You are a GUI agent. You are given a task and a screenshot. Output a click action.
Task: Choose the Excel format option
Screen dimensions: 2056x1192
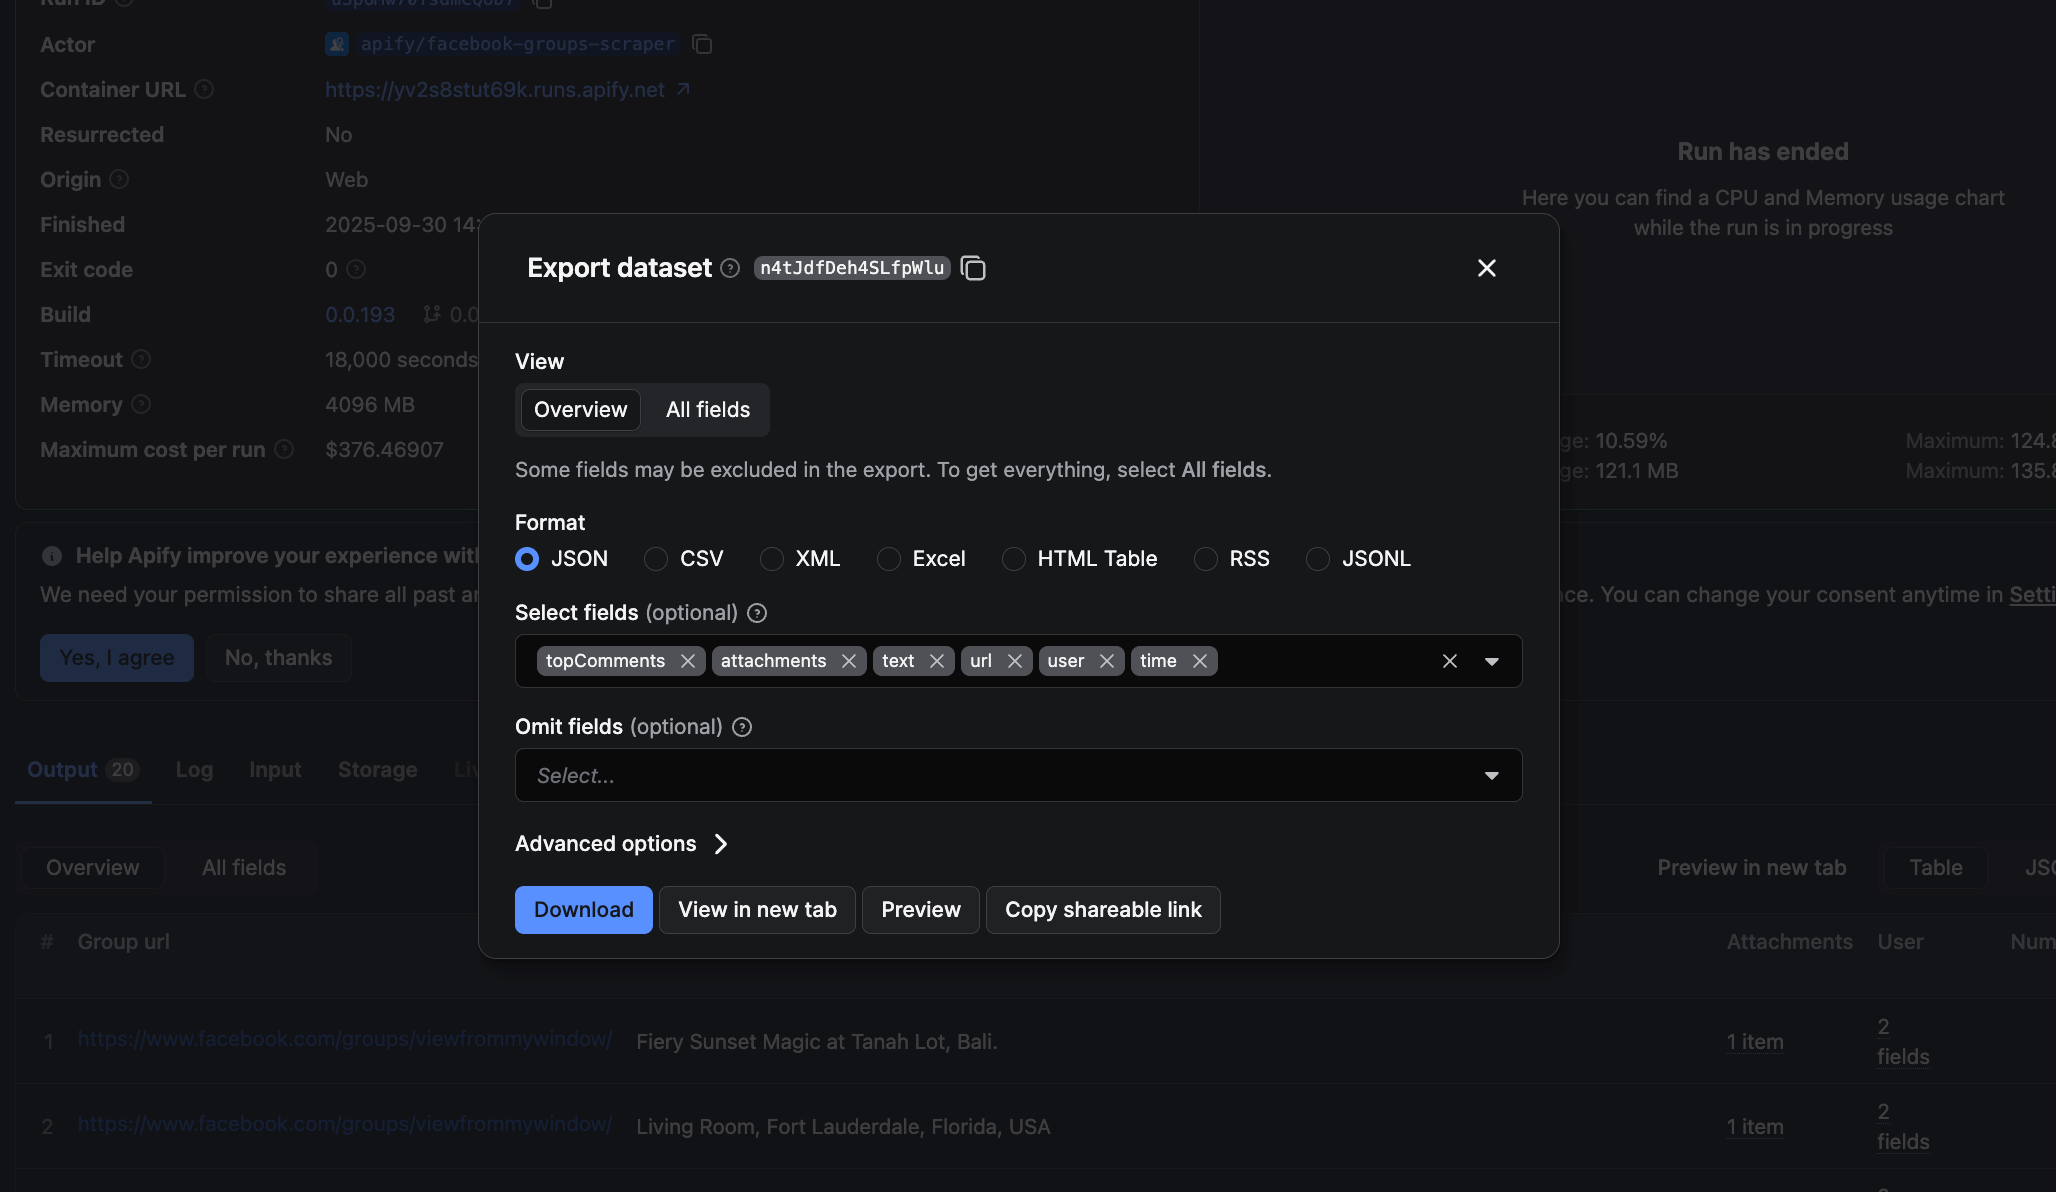888,559
